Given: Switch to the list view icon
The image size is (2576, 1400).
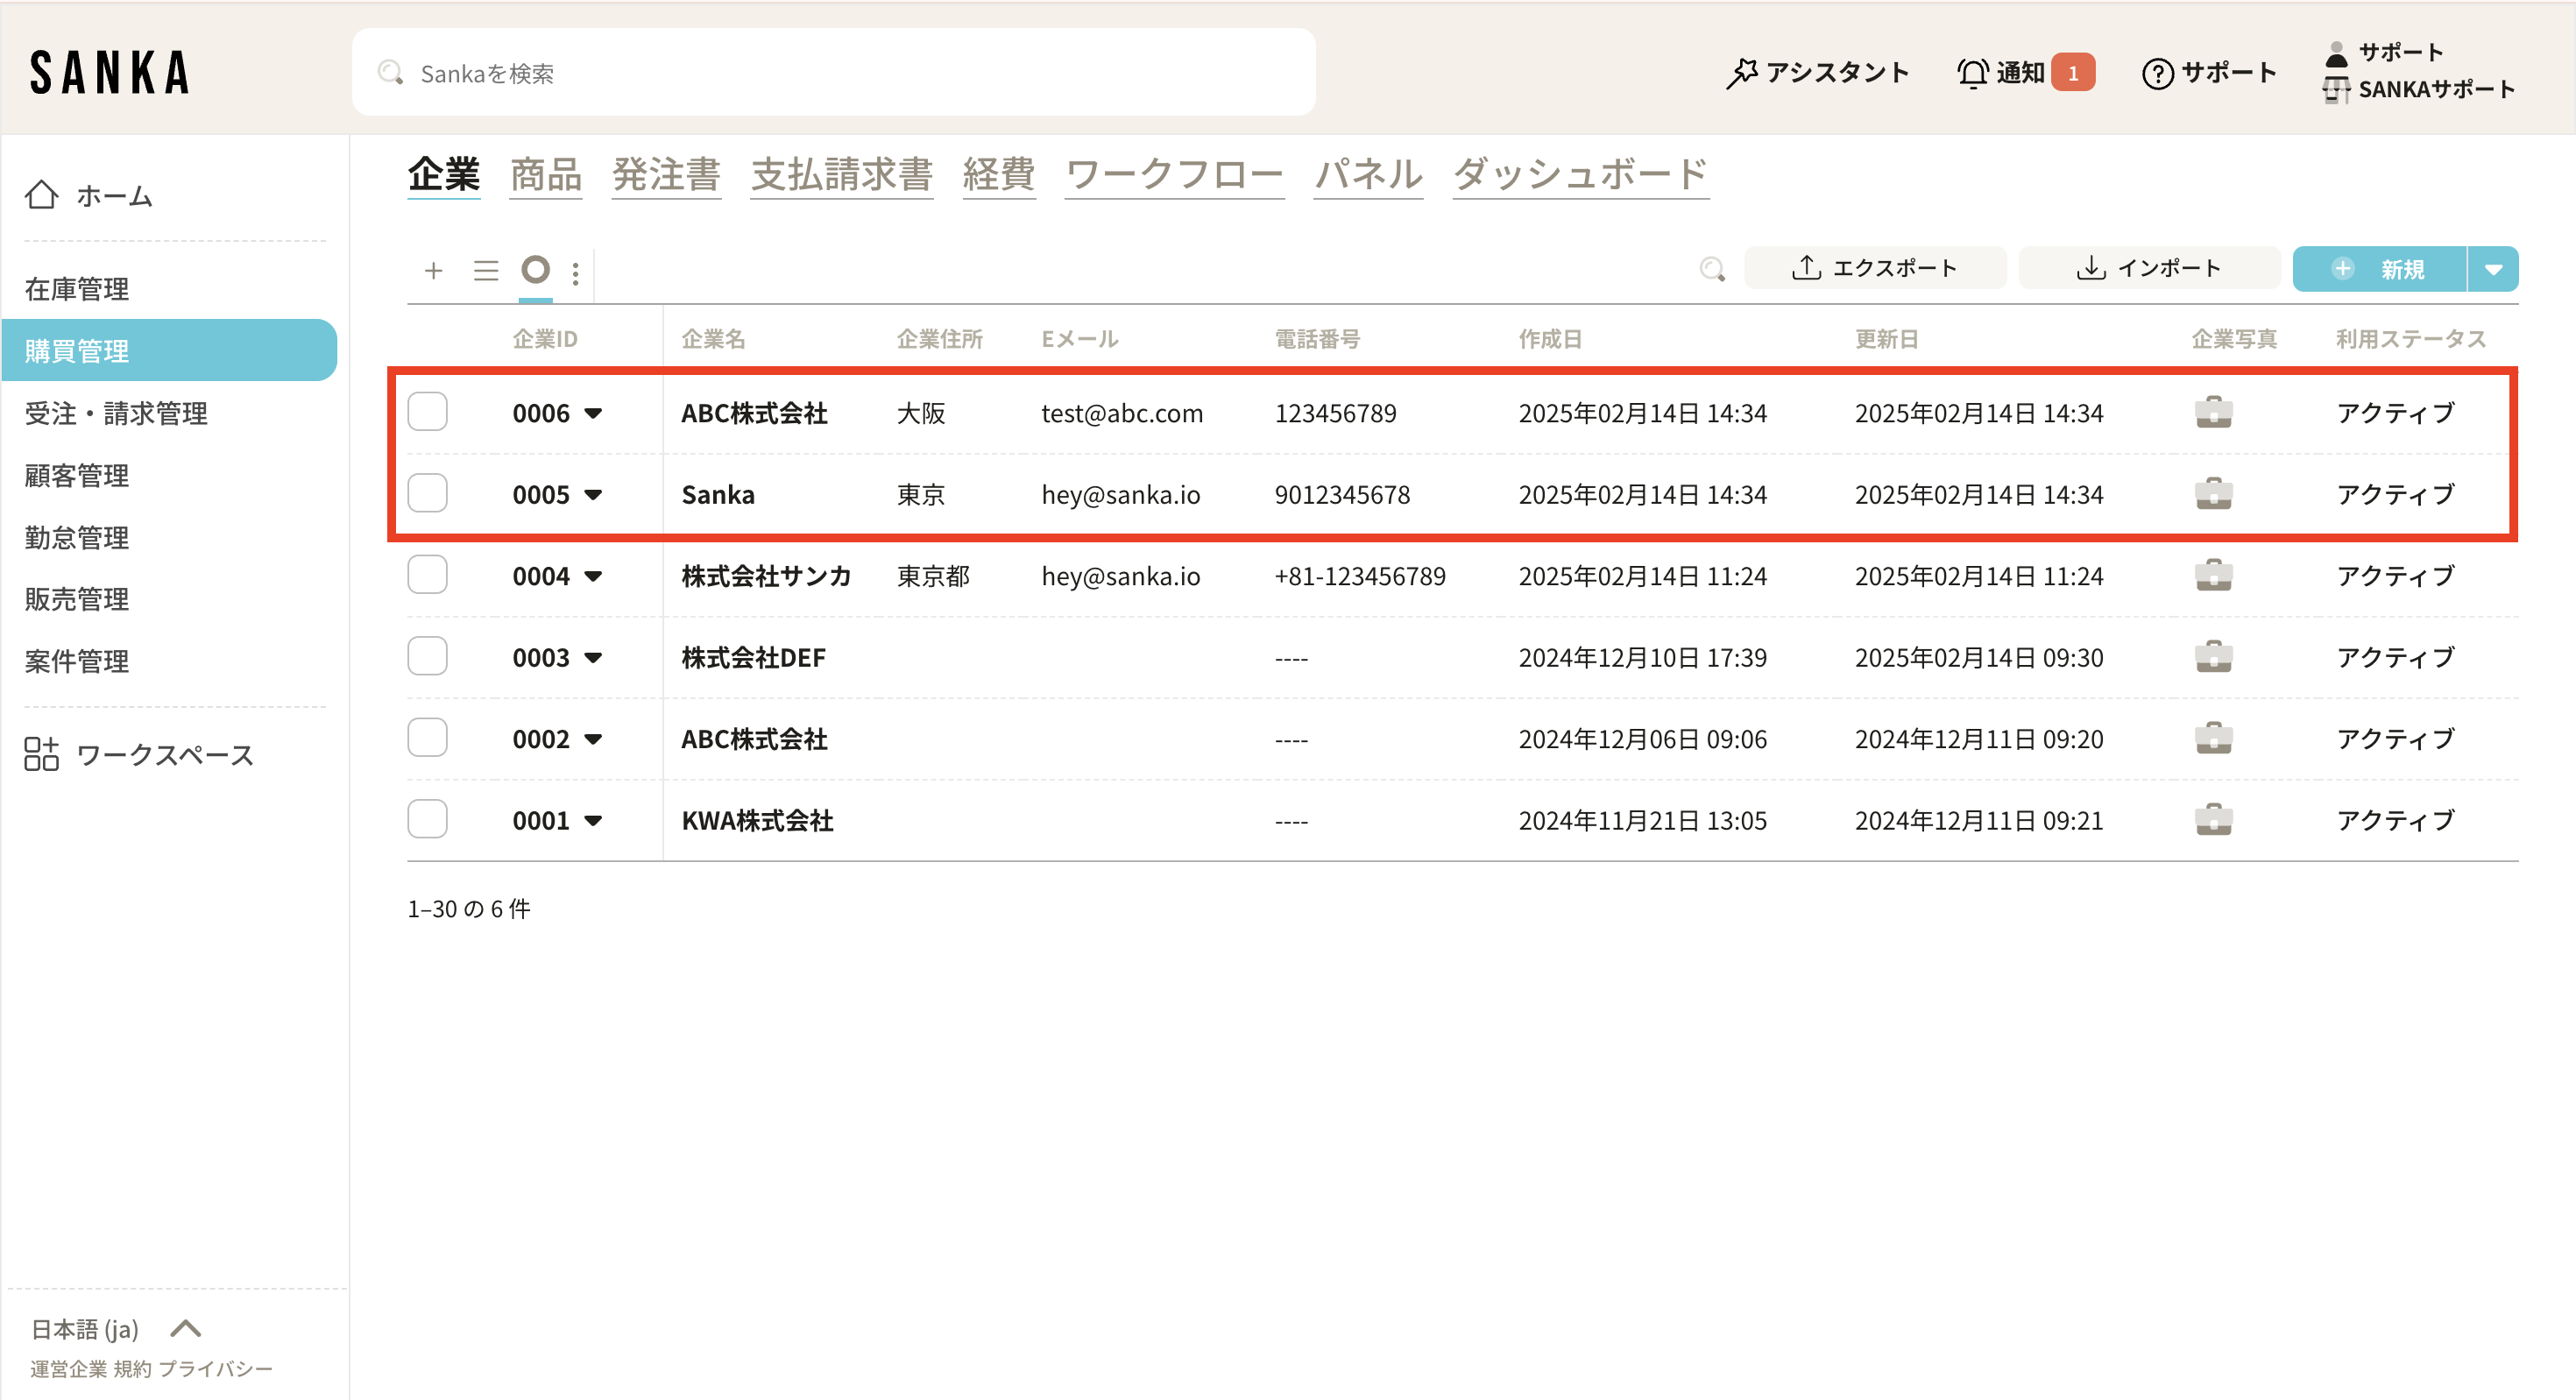Looking at the screenshot, I should click(486, 270).
